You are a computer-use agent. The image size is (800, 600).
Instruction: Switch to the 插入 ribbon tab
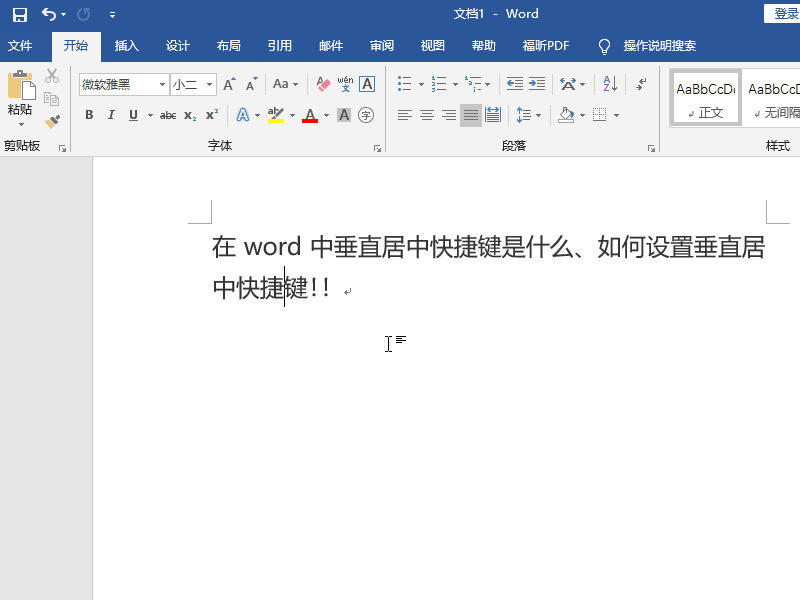[127, 46]
